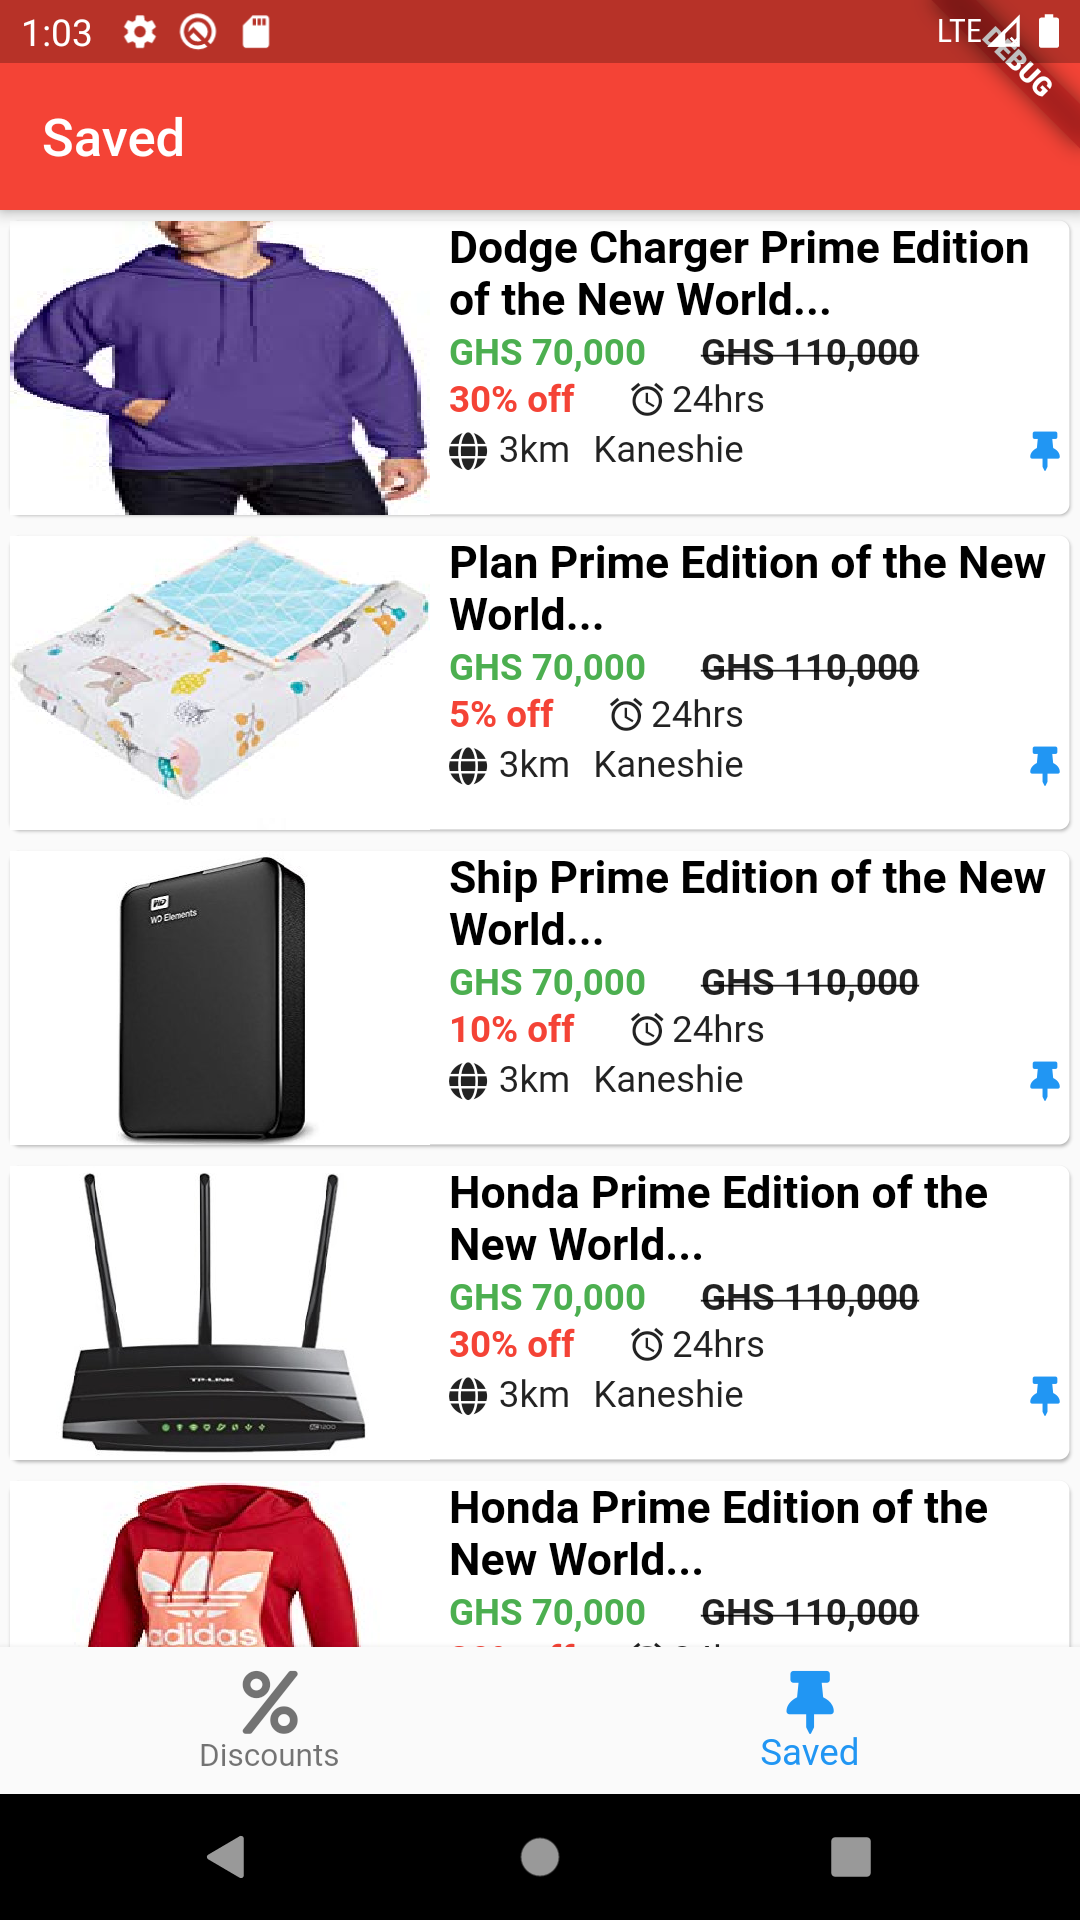Viewport: 1080px width, 1920px height.
Task: Tap the pin icon in bottom navigation
Action: pyautogui.click(x=810, y=1700)
